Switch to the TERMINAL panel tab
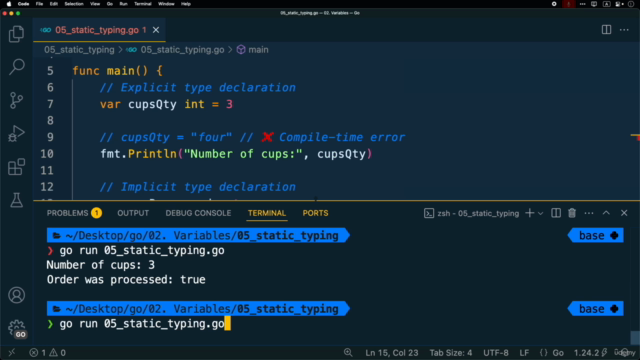This screenshot has height=360, width=640. 267,213
